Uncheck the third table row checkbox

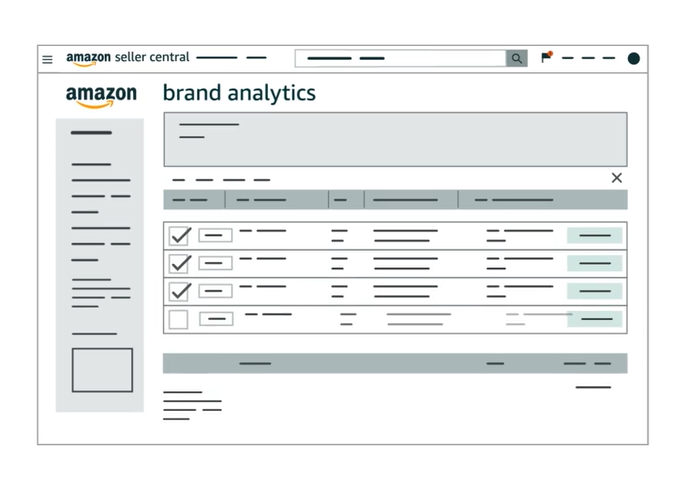coord(180,291)
